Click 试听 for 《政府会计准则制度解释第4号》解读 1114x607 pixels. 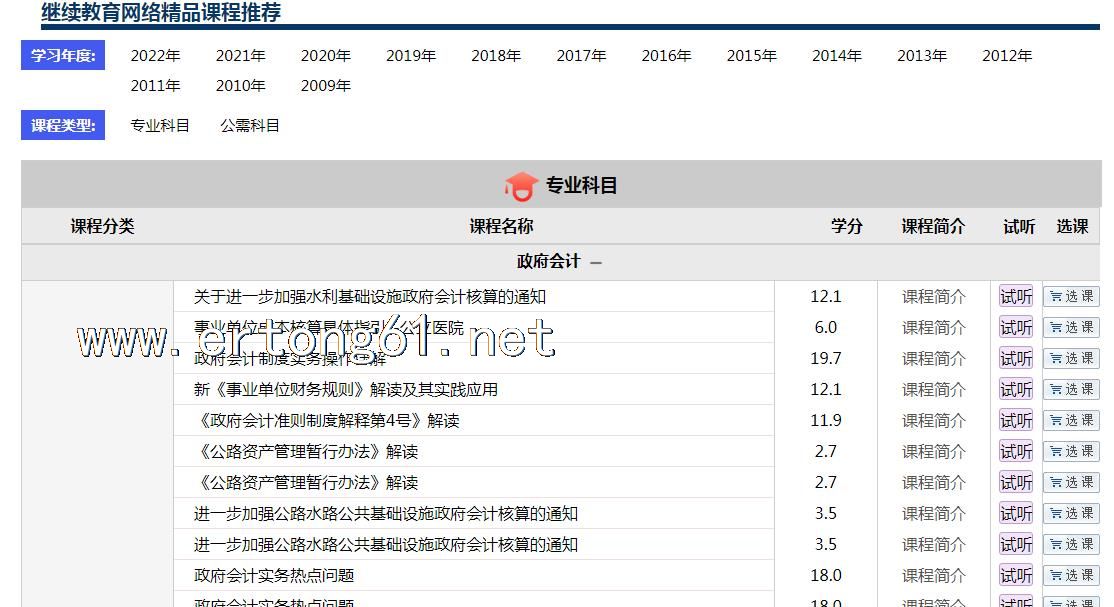click(1016, 421)
